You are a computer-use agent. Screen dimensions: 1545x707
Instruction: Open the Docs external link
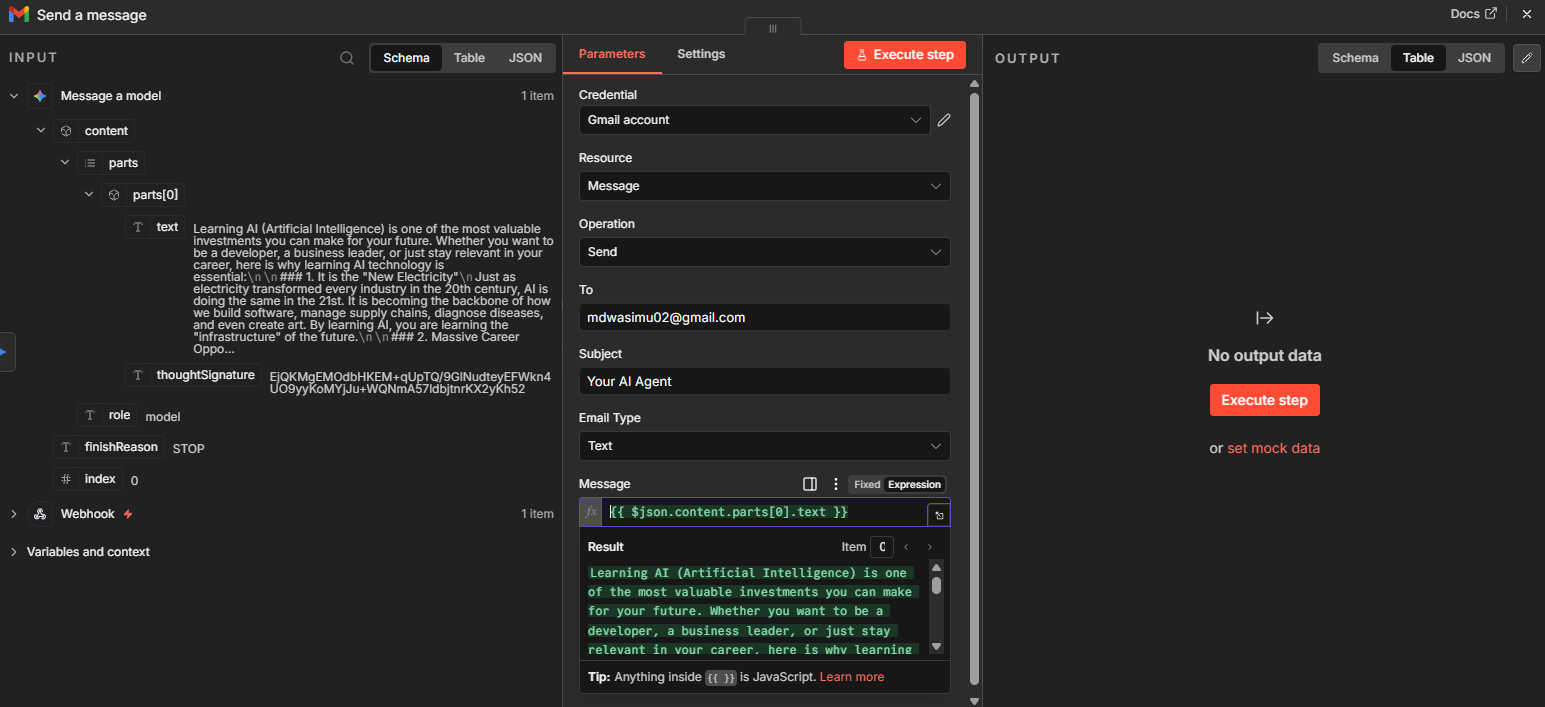pos(1474,14)
